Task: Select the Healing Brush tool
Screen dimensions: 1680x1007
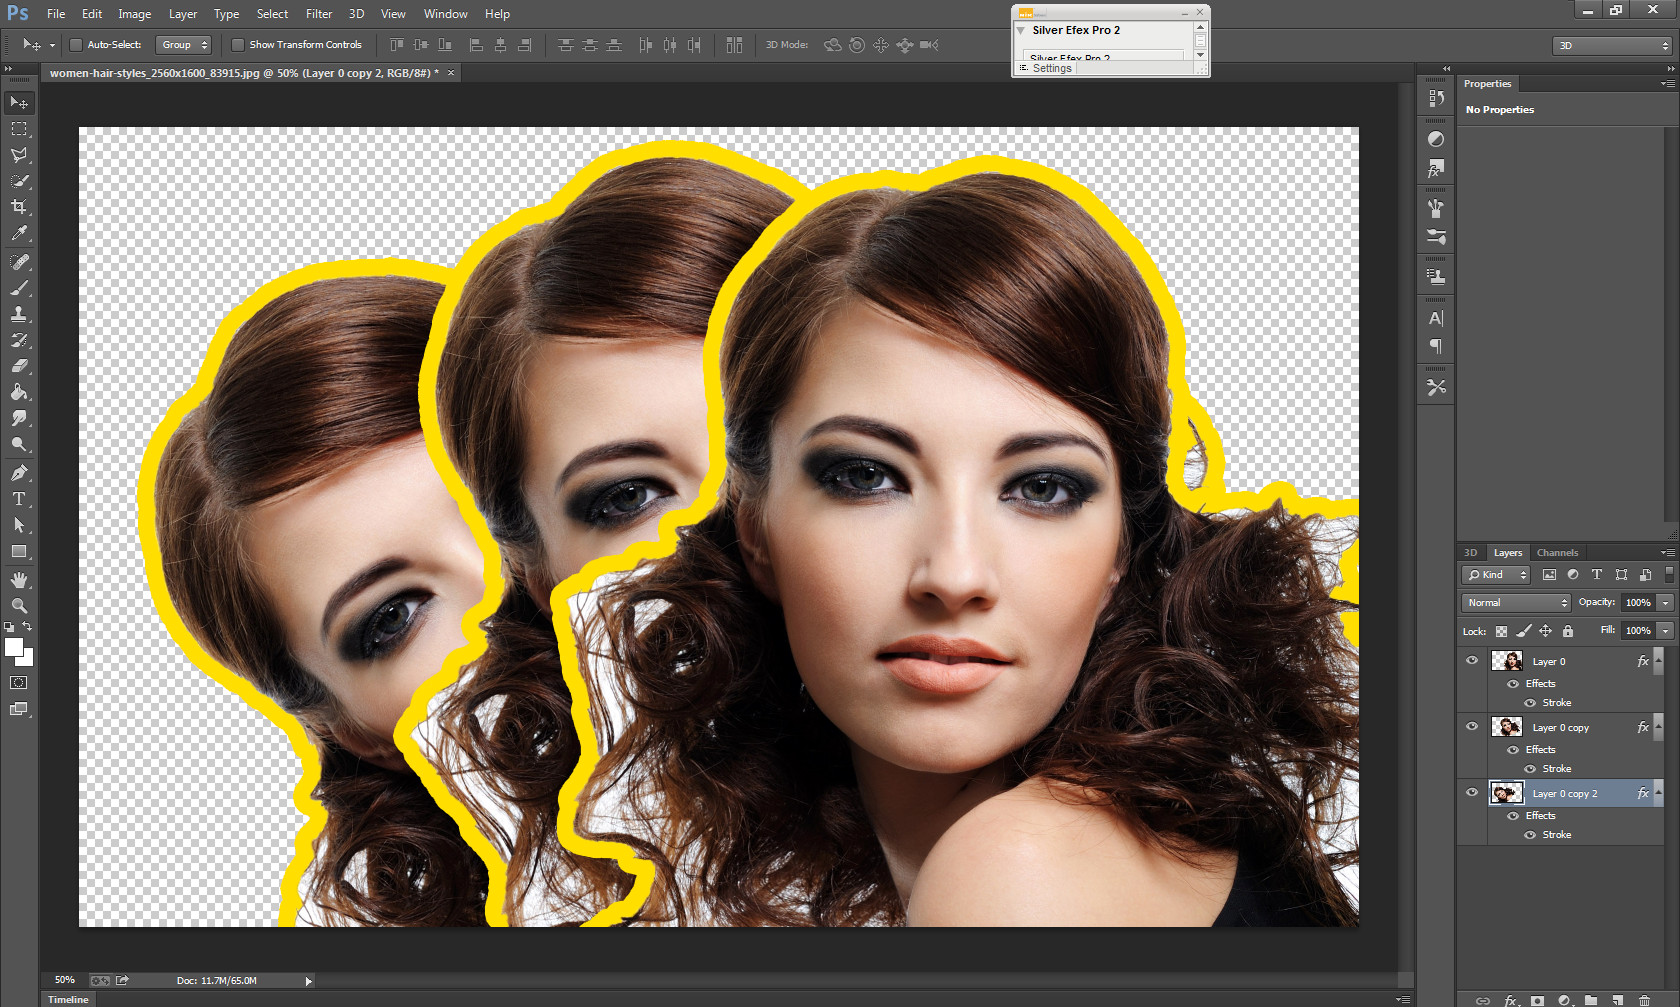Action: pos(19,262)
